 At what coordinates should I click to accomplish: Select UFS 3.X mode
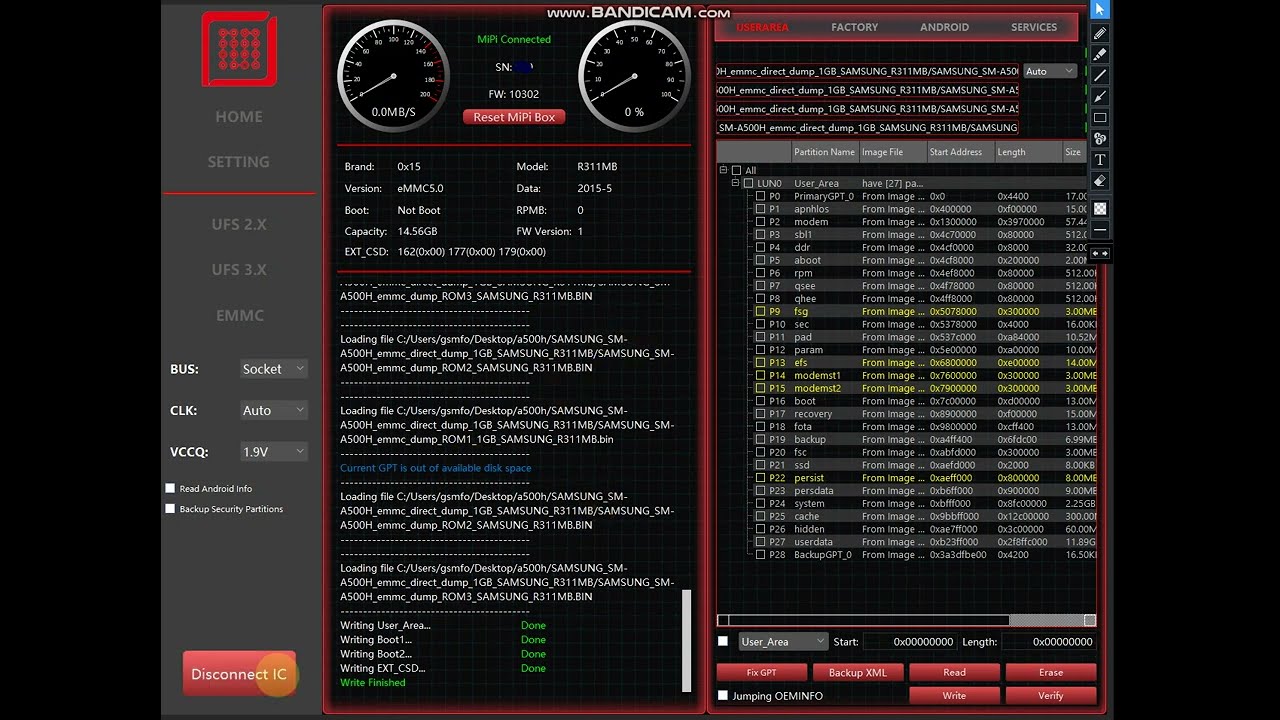click(239, 269)
